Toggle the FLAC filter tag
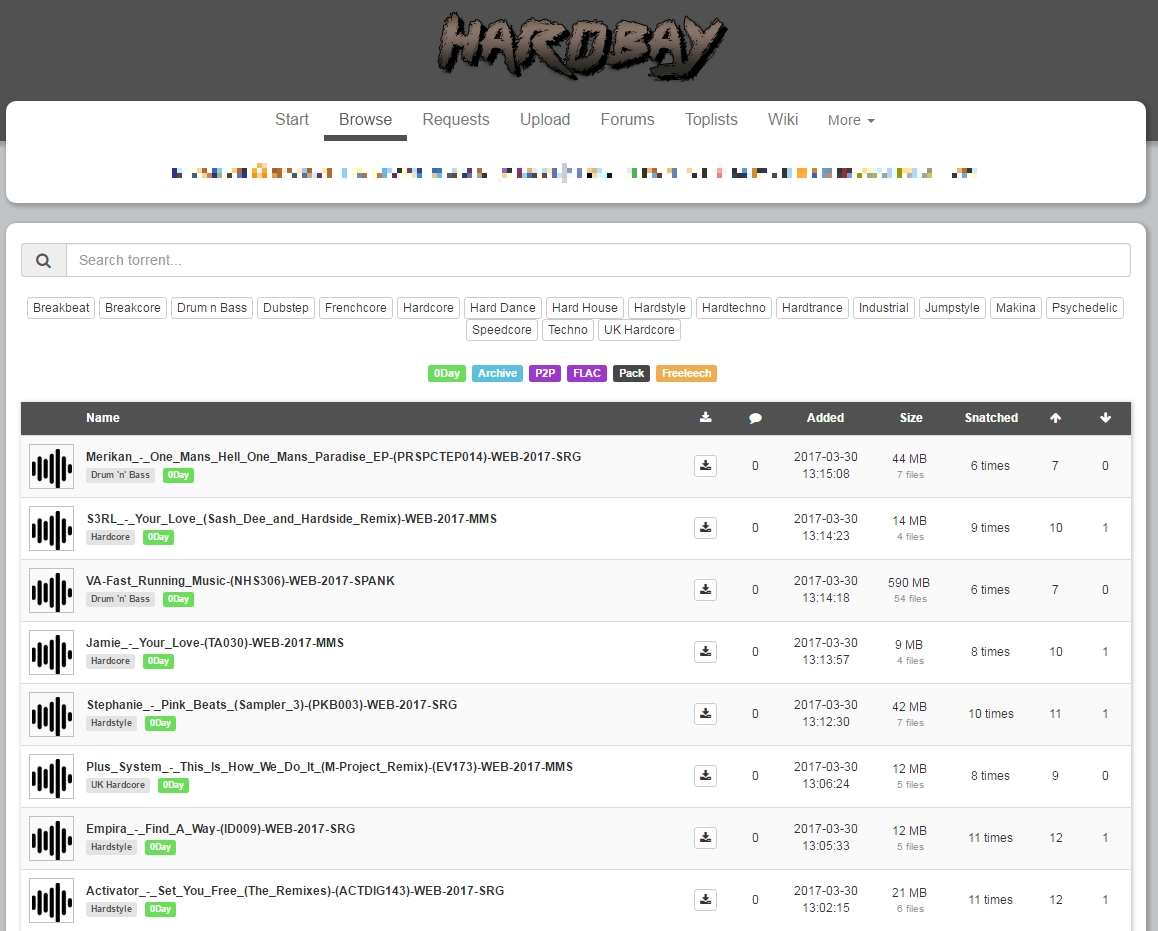Image resolution: width=1158 pixels, height=931 pixels. tap(587, 373)
